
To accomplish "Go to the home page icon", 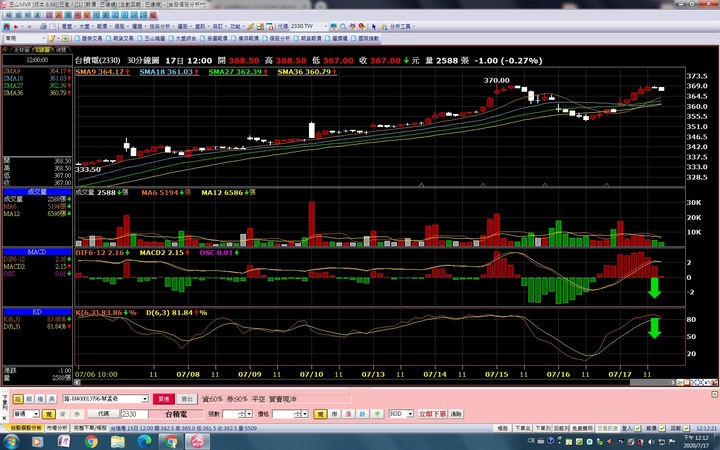I will (6, 27).
